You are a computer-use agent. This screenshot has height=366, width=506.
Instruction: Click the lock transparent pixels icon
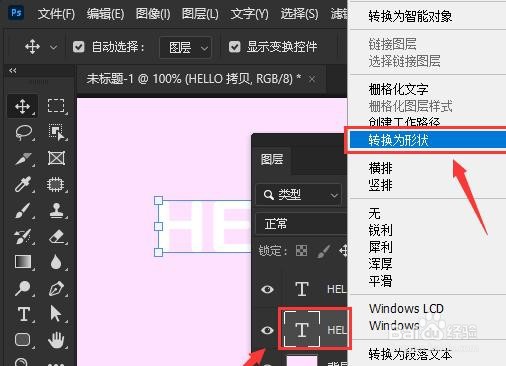tap(302, 251)
